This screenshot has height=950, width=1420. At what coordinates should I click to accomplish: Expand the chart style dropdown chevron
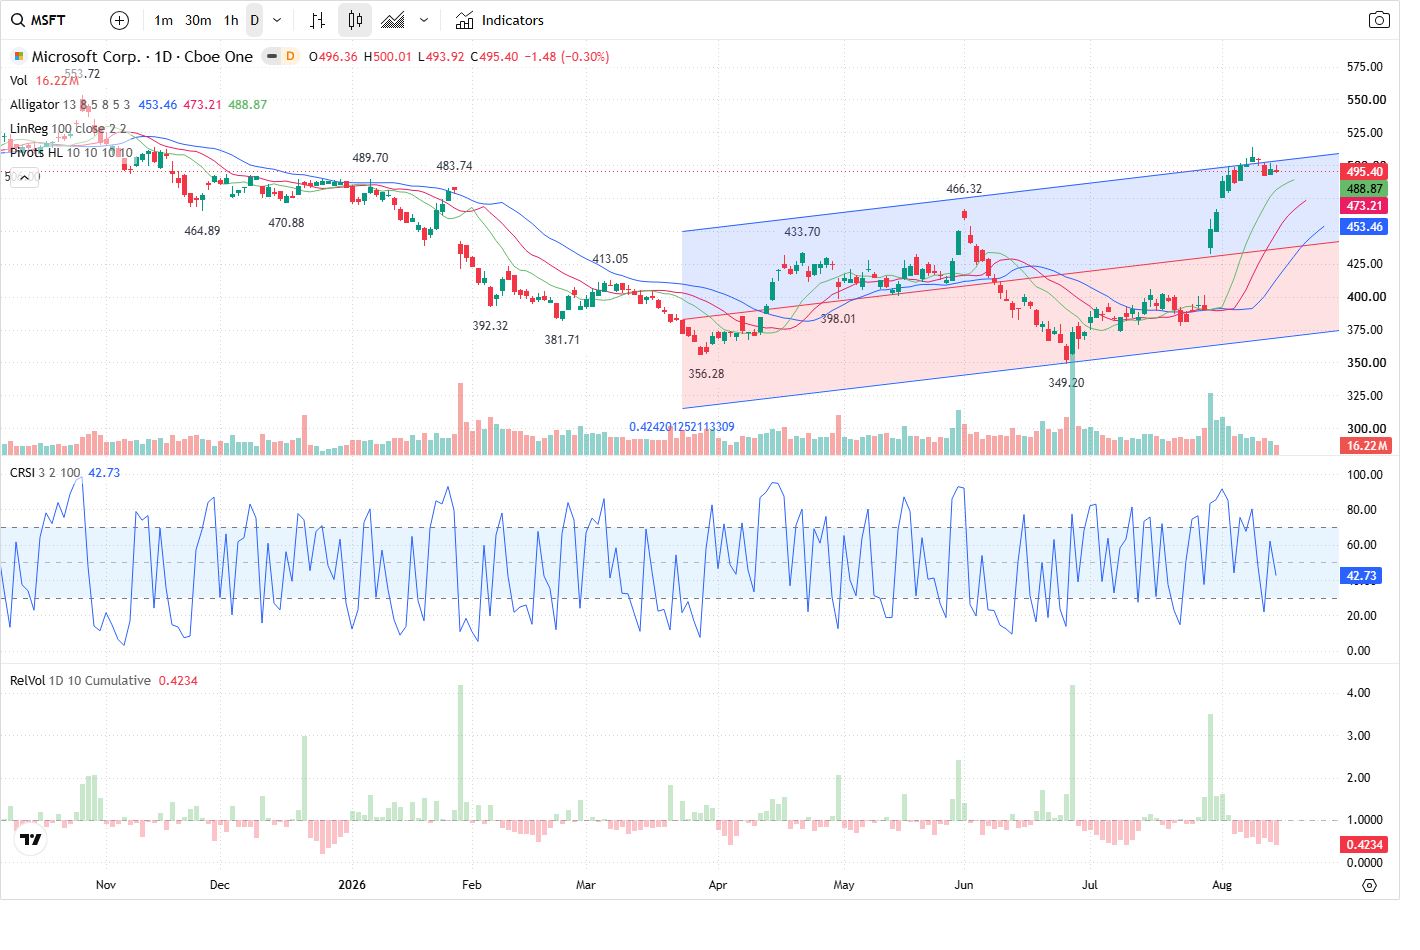(x=424, y=20)
